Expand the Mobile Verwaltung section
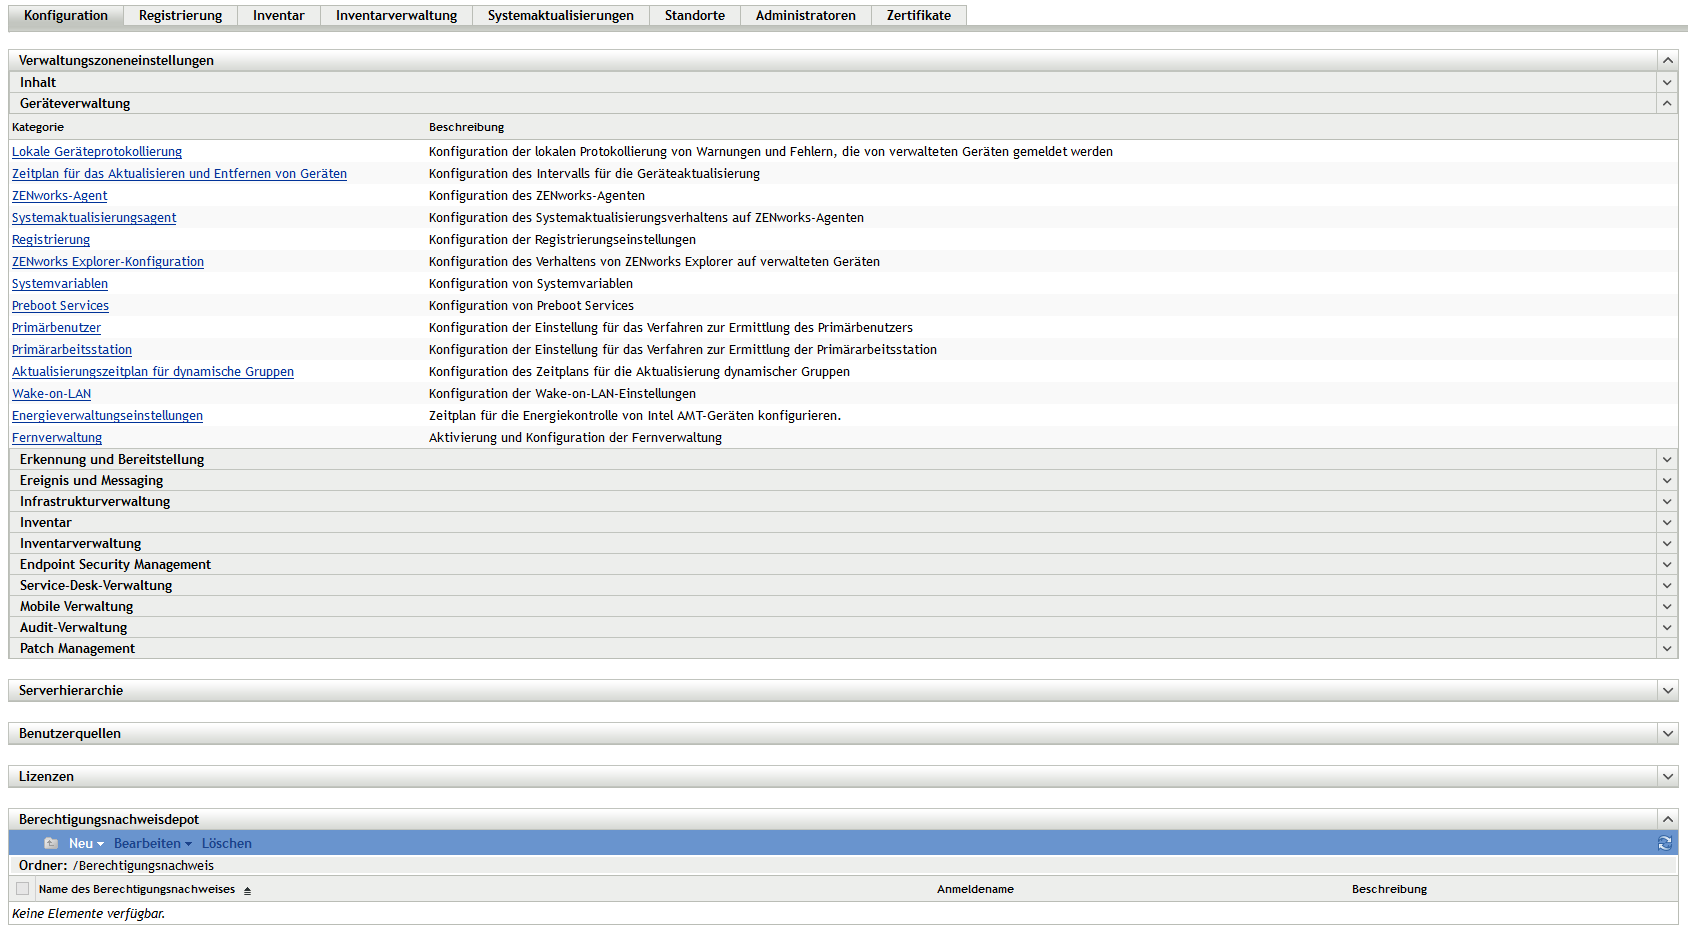 coord(1667,606)
